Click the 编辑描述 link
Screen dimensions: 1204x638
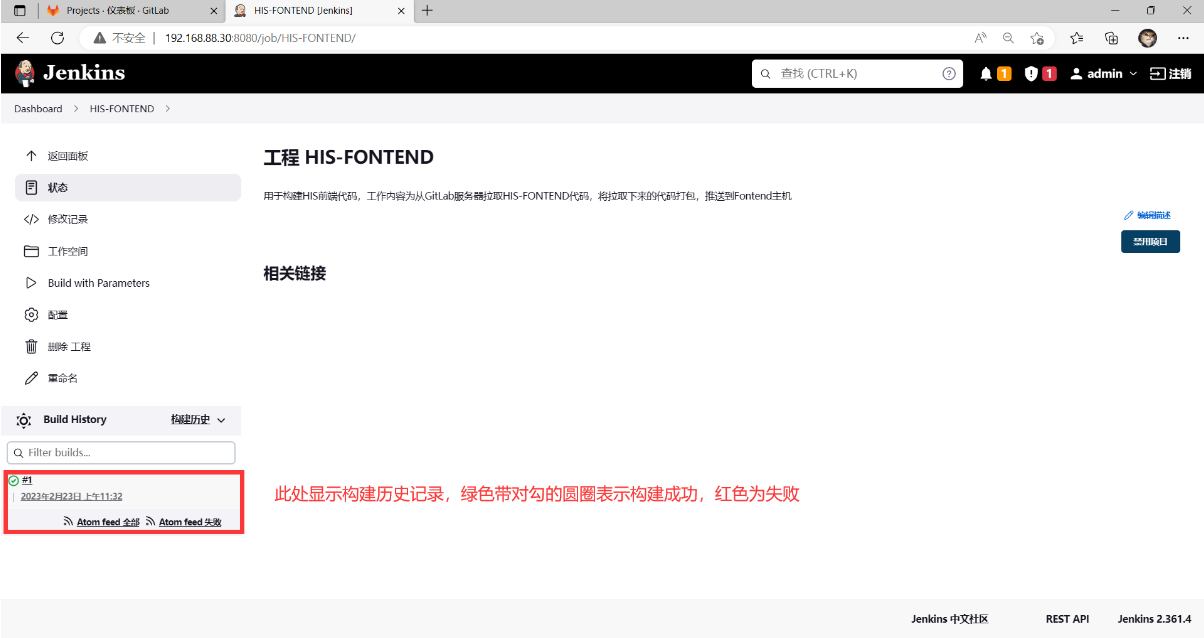click(x=1148, y=215)
